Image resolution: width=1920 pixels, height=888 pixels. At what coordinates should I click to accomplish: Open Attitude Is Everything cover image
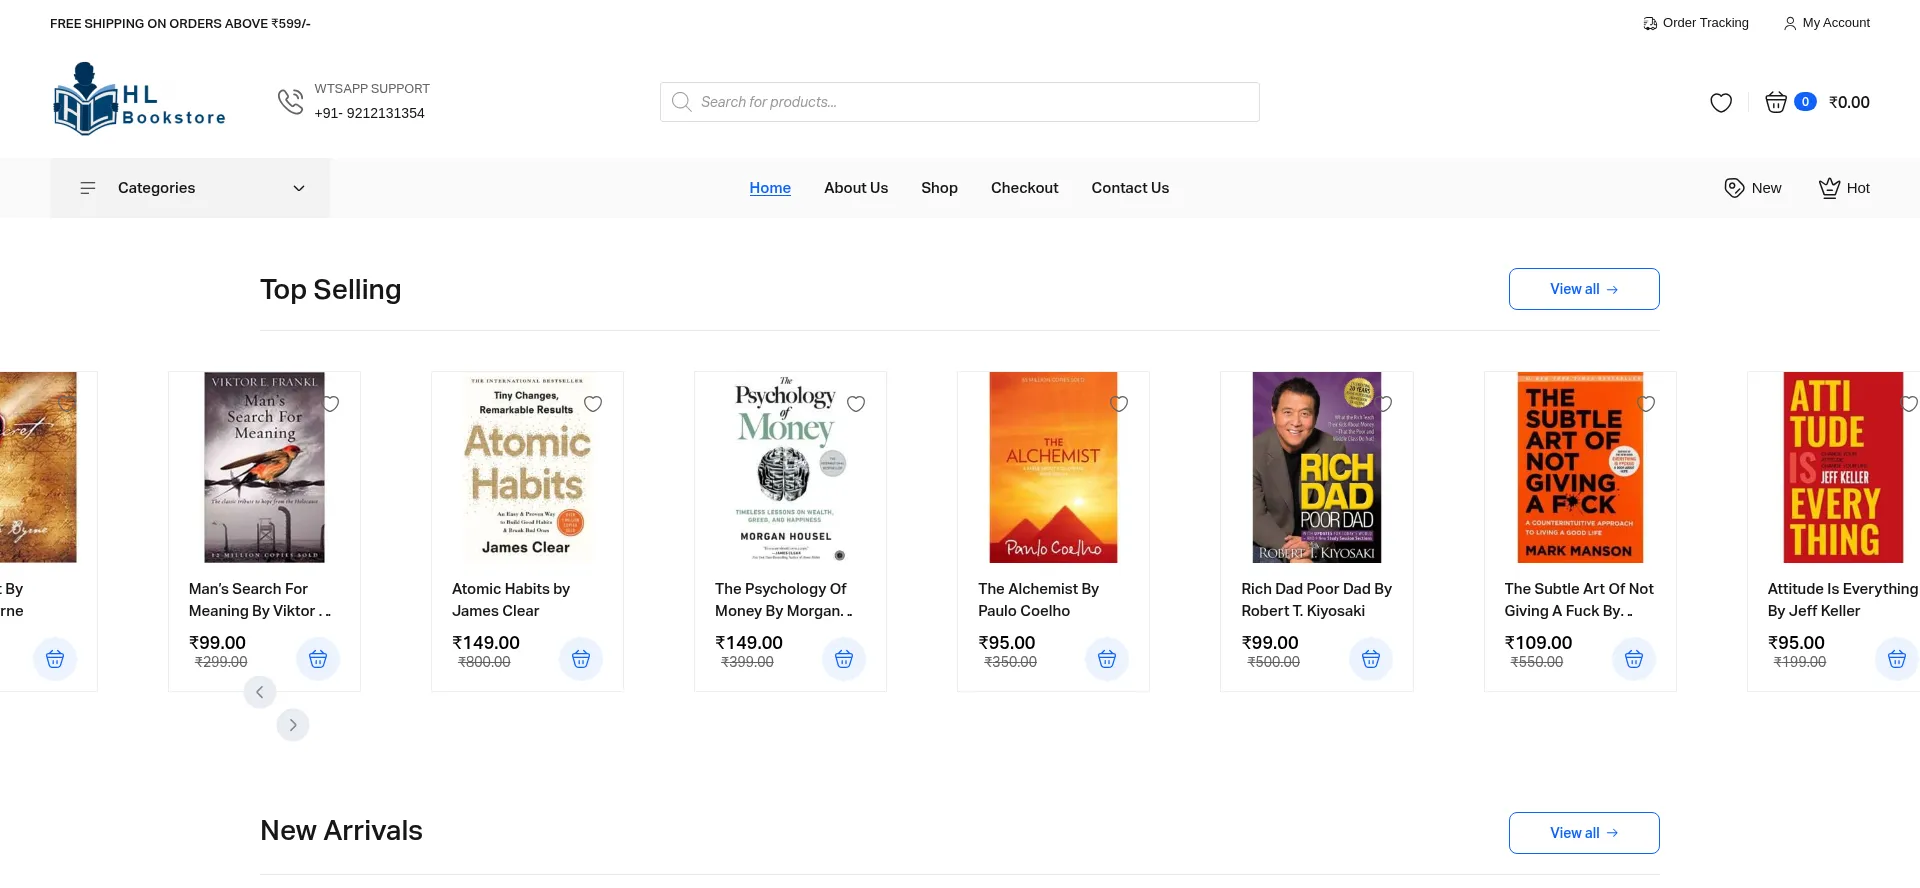tap(1843, 467)
